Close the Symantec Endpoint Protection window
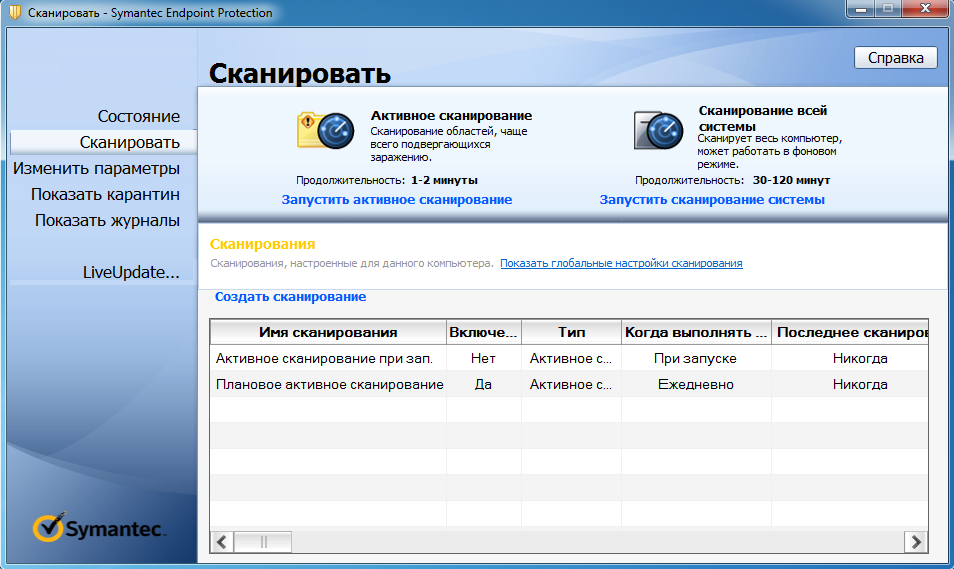The image size is (954, 569). coord(925,9)
